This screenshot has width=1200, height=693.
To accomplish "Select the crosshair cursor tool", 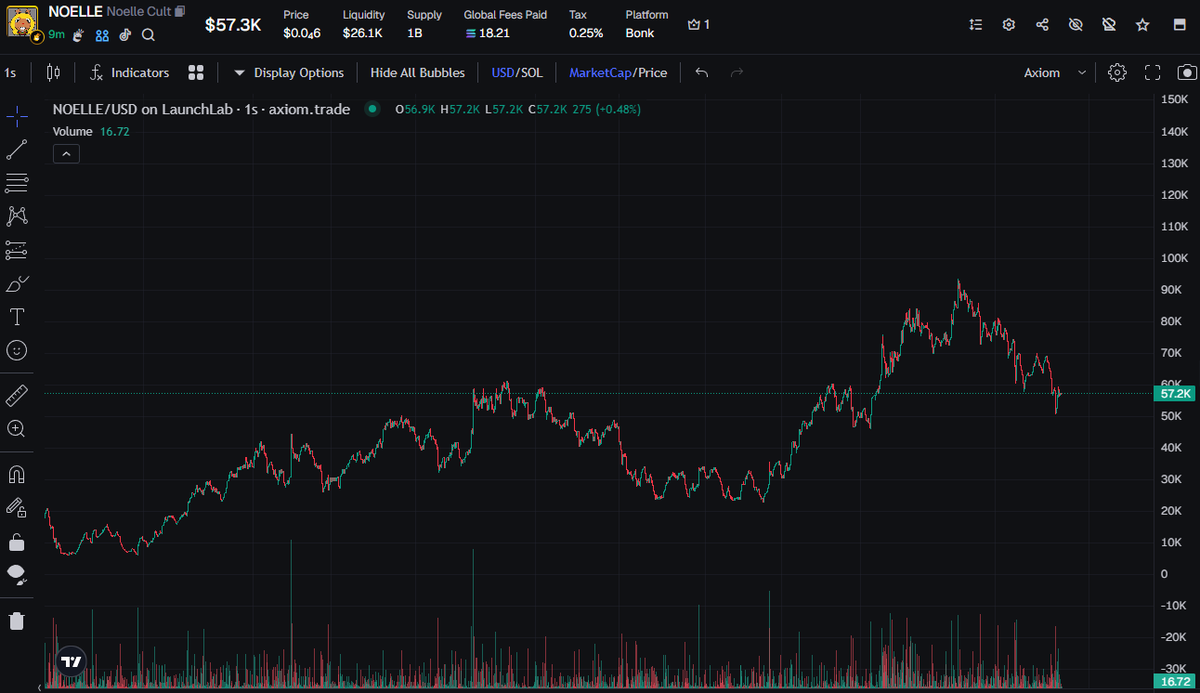I will click(x=17, y=115).
